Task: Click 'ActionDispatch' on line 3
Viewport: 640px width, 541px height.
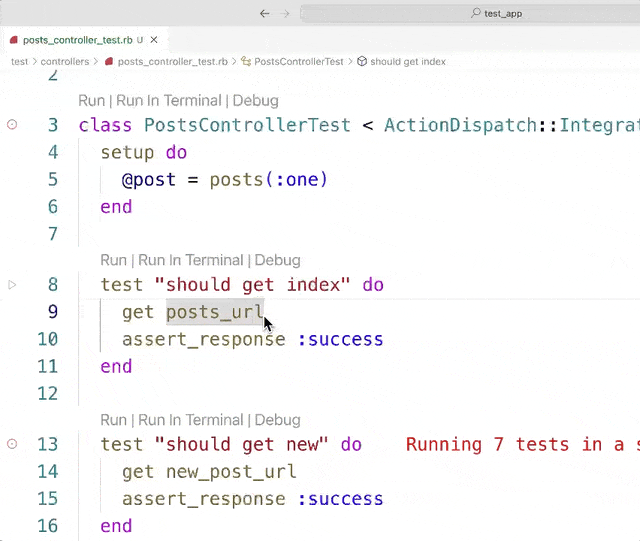Action: point(461,125)
